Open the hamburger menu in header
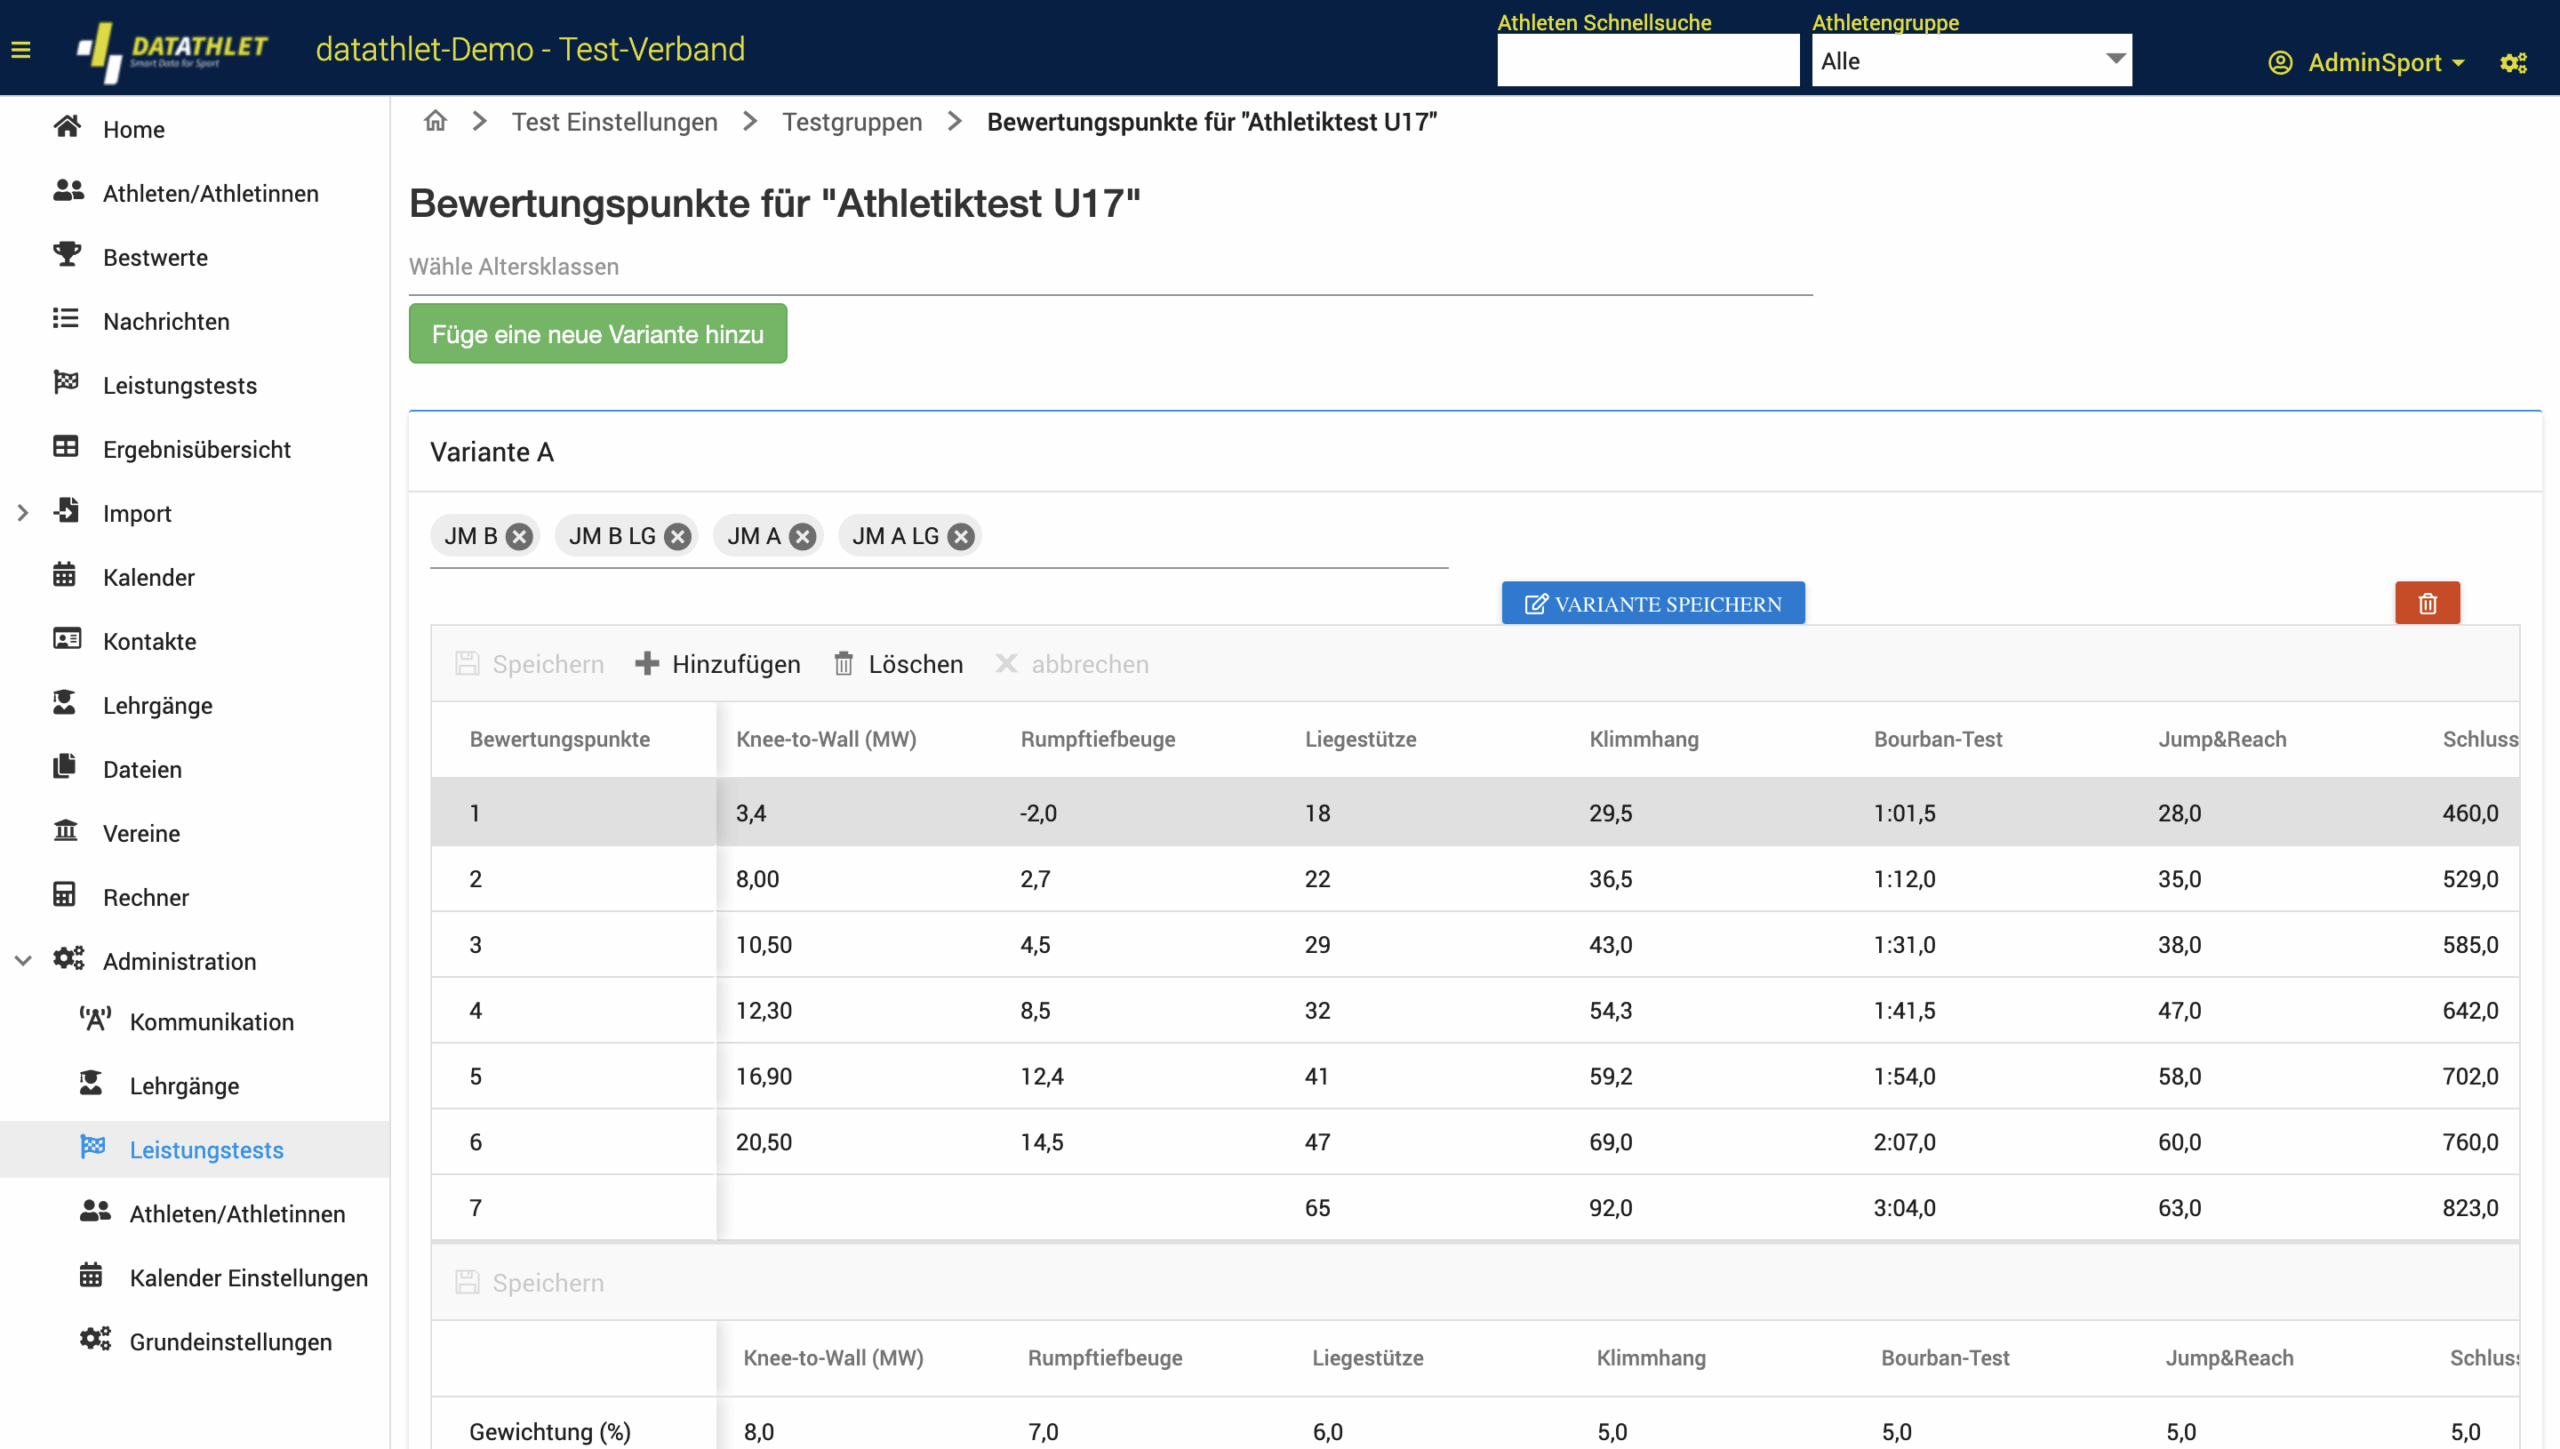The width and height of the screenshot is (2560, 1449). click(x=21, y=49)
